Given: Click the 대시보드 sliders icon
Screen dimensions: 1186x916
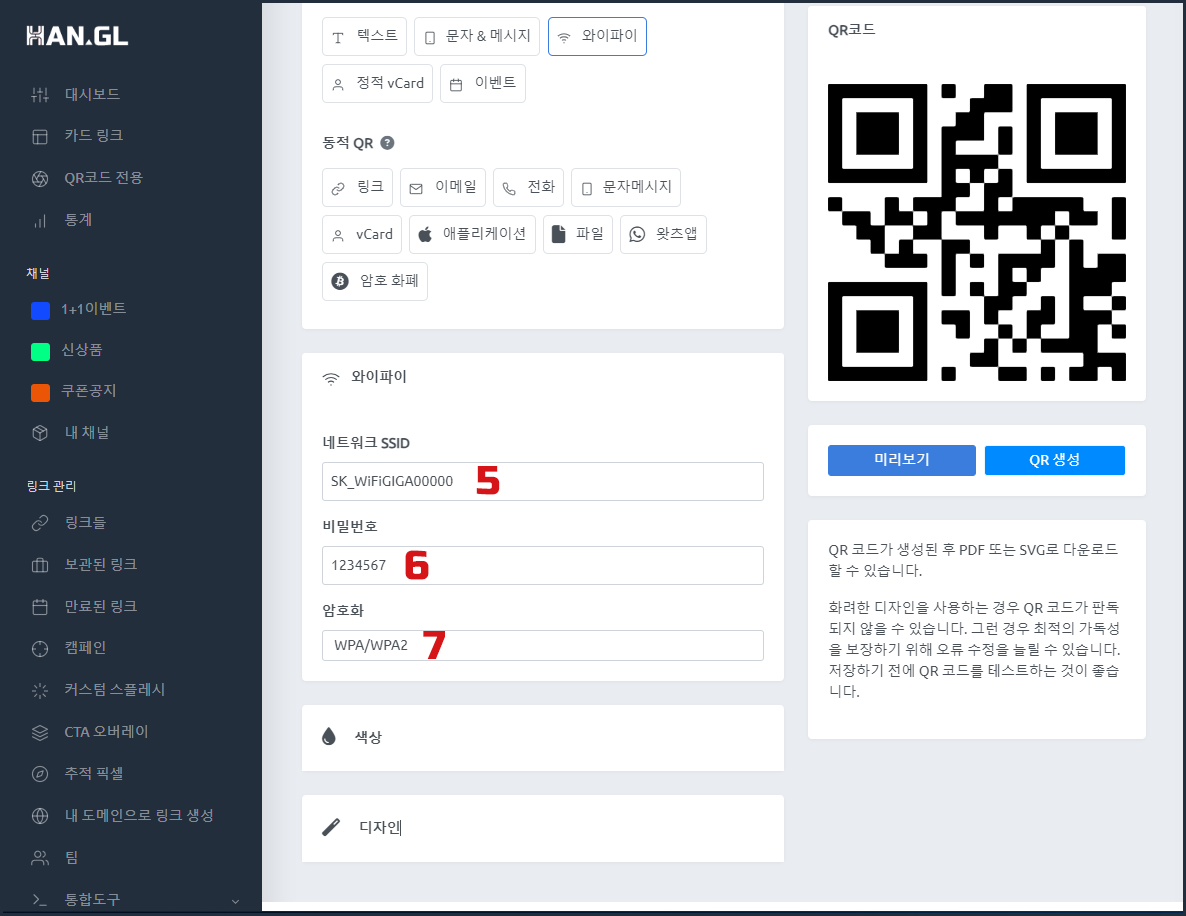Looking at the screenshot, I should [40, 95].
